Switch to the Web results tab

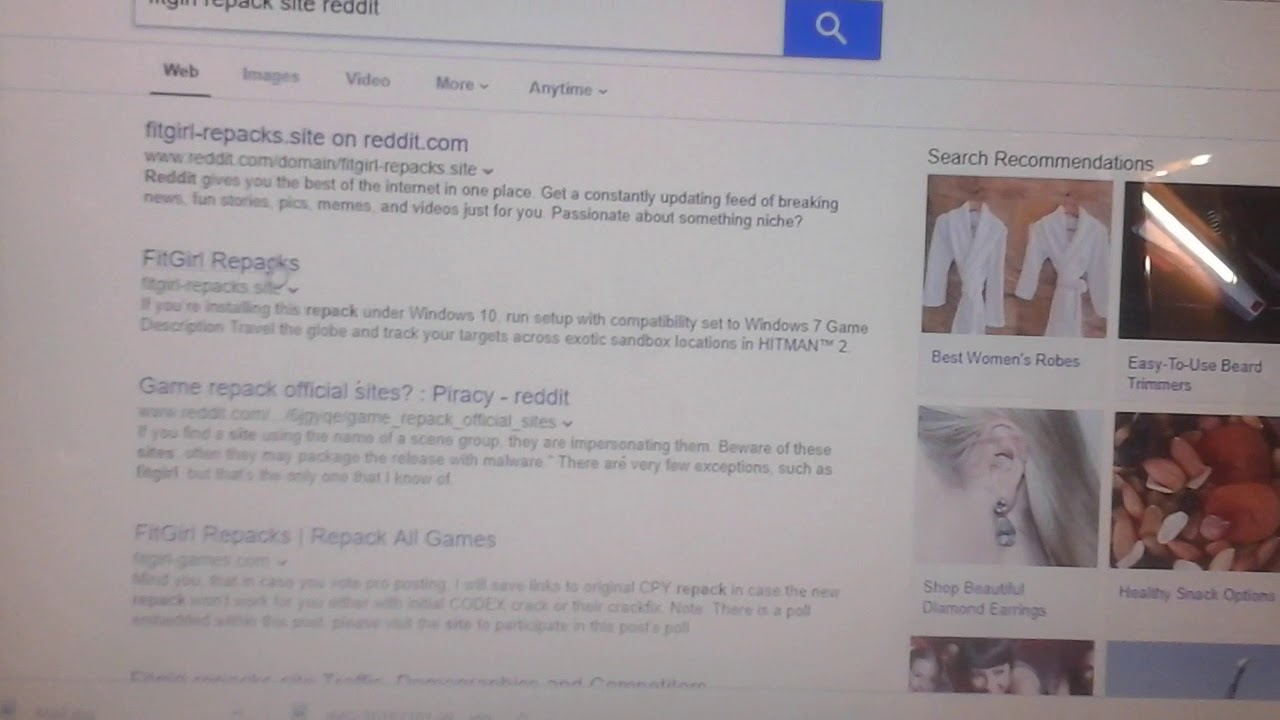click(181, 72)
